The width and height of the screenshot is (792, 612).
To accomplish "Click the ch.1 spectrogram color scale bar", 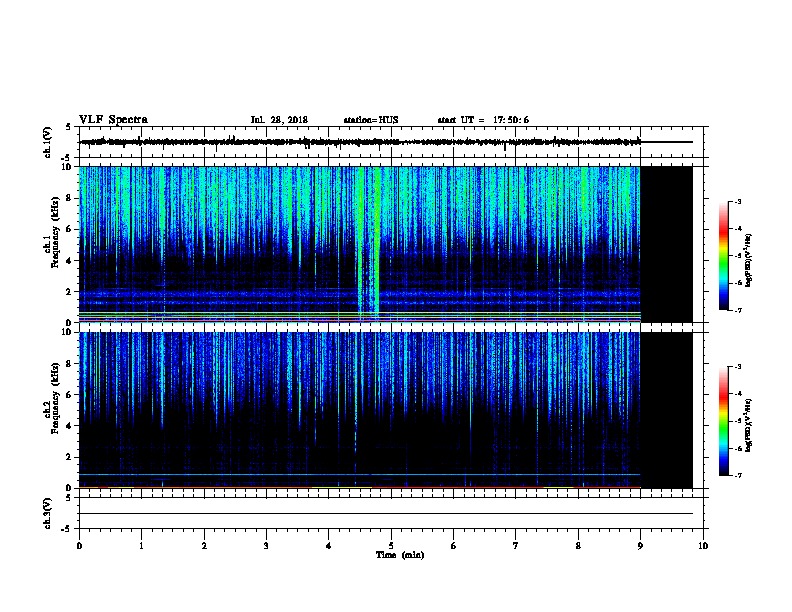I will coord(724,256).
